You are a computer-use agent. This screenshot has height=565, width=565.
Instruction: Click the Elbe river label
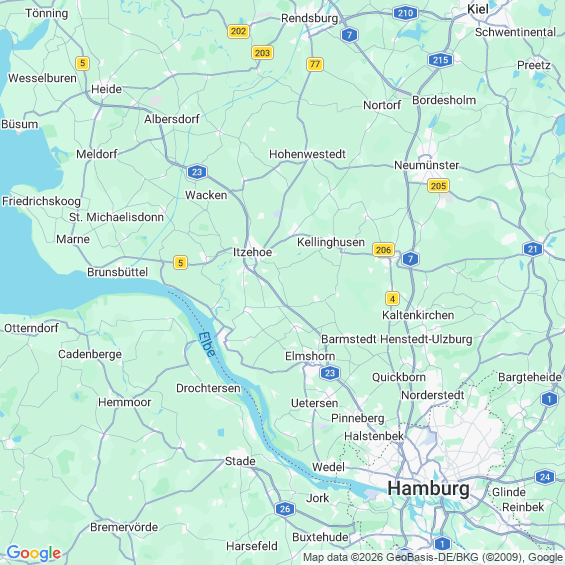pyautogui.click(x=207, y=344)
